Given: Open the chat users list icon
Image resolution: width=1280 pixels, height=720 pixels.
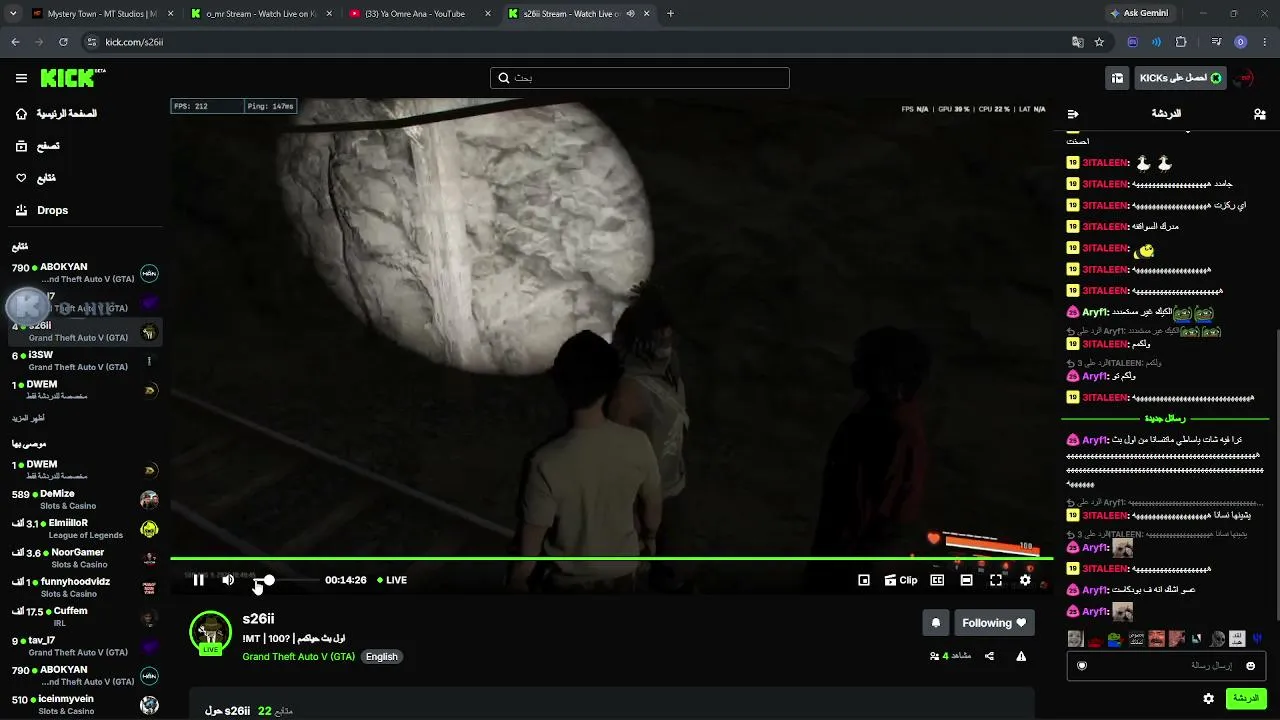Looking at the screenshot, I should [1259, 114].
